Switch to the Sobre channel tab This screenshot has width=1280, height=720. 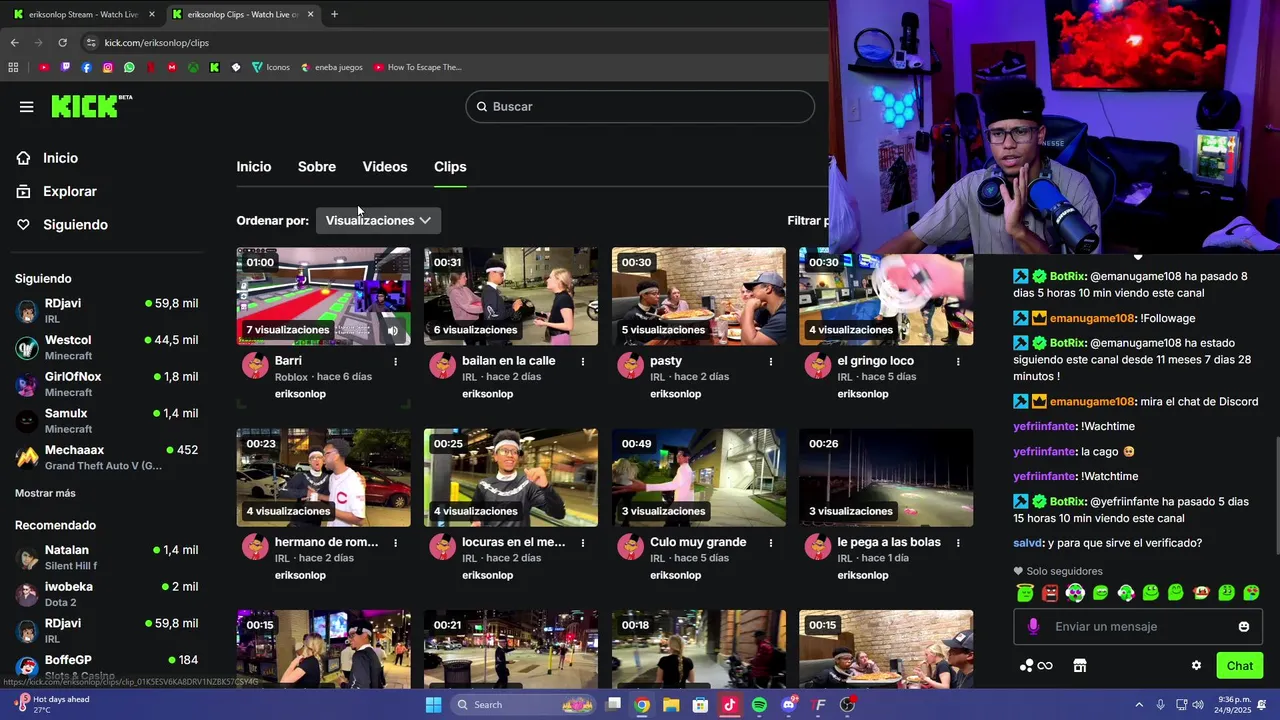click(x=317, y=167)
